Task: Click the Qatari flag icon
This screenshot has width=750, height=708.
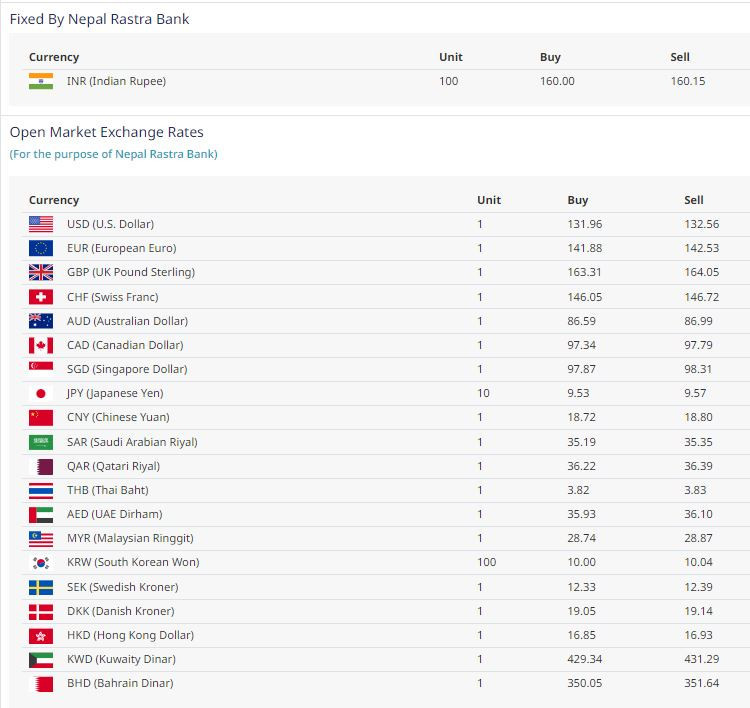Action: click(41, 466)
